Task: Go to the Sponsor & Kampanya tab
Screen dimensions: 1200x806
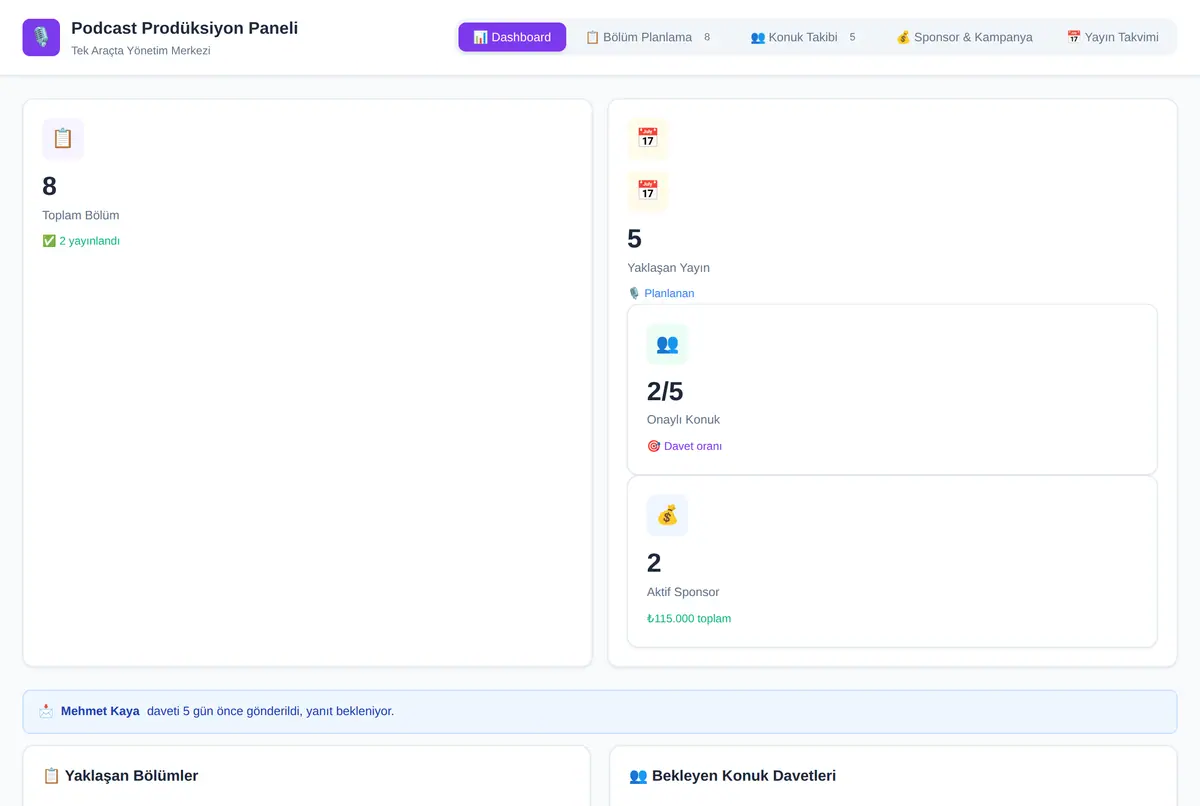Action: pyautogui.click(x=964, y=37)
